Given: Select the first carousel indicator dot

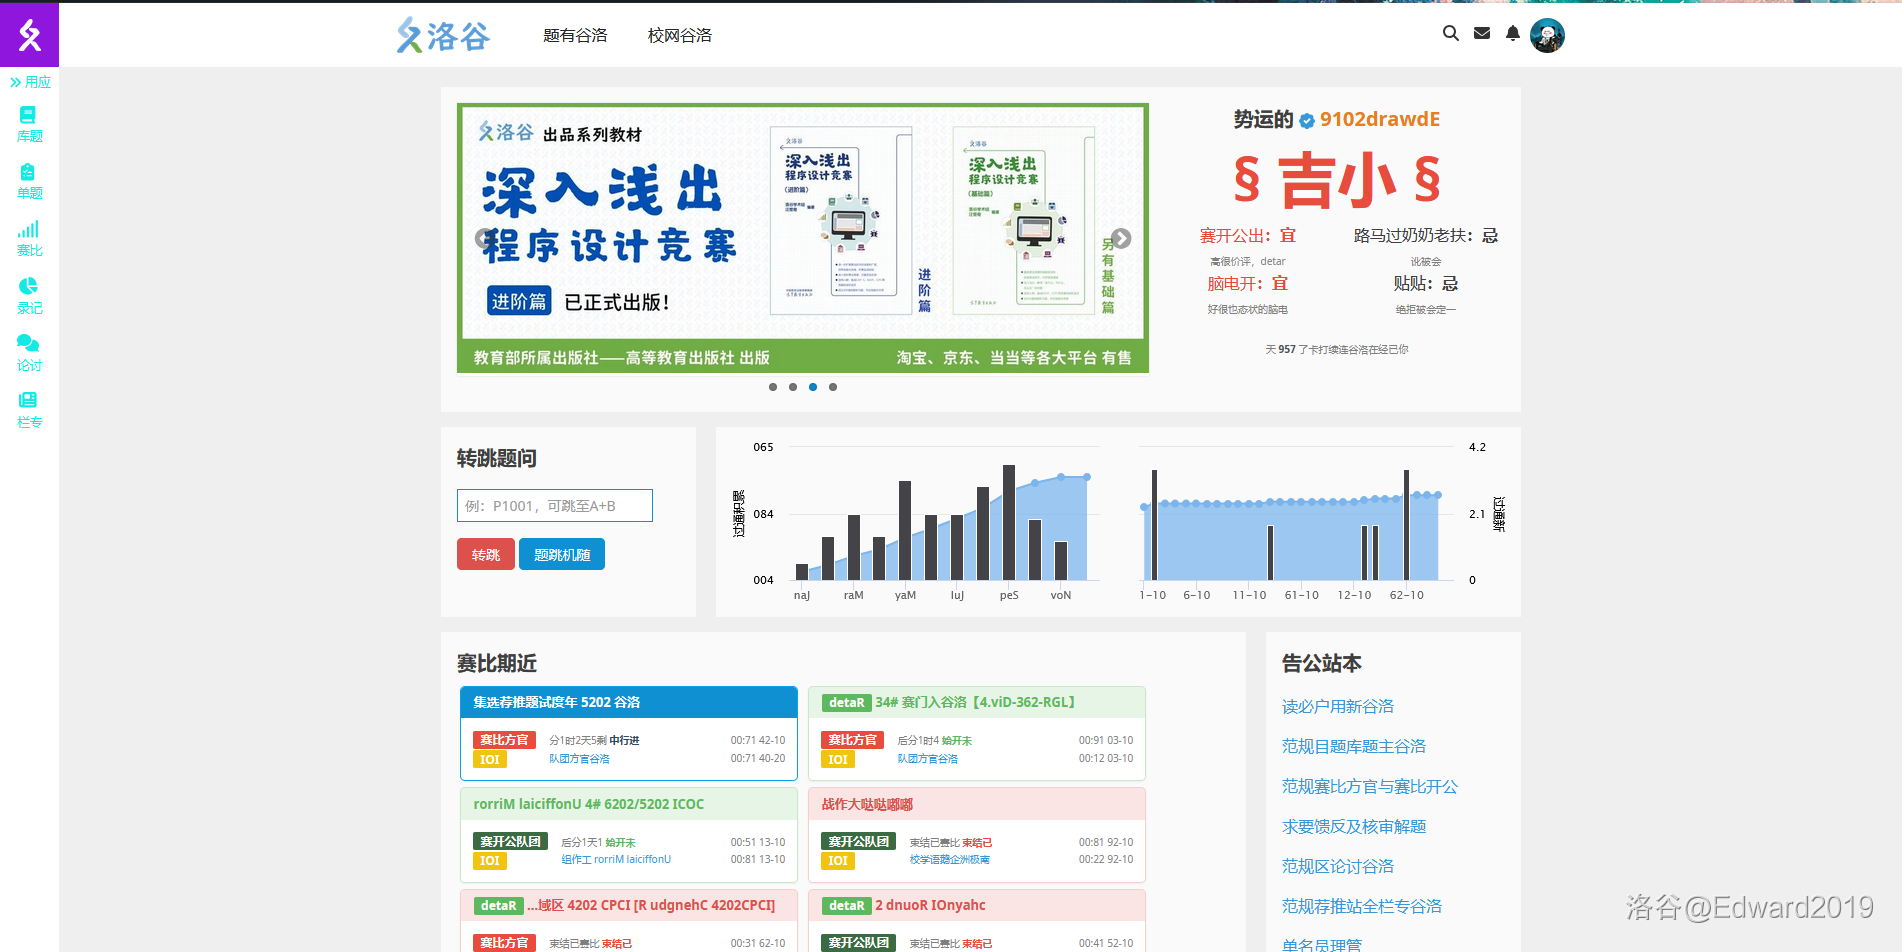Looking at the screenshot, I should [x=773, y=387].
